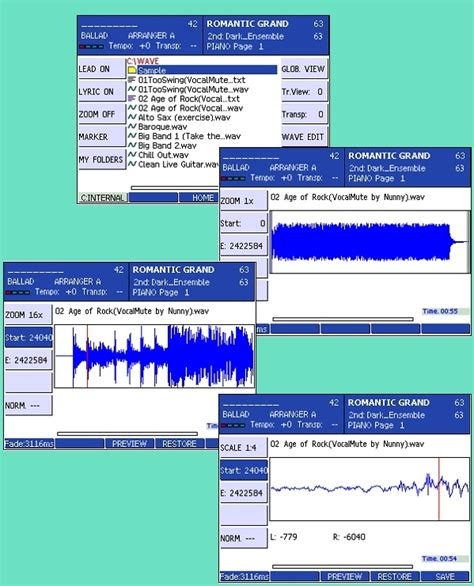Image resolution: width=474 pixels, height=586 pixels.
Task: Click the ZOOM 16x button
Action: (28, 315)
